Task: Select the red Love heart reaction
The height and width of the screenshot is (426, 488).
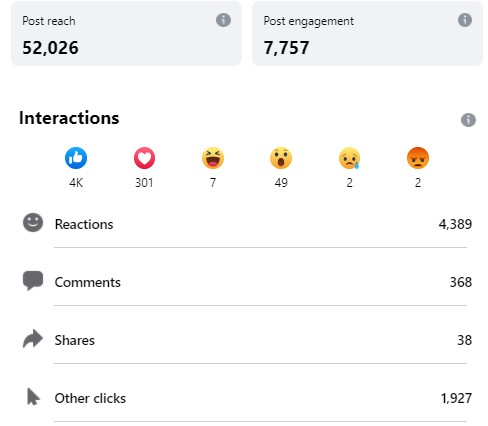Action: click(144, 158)
